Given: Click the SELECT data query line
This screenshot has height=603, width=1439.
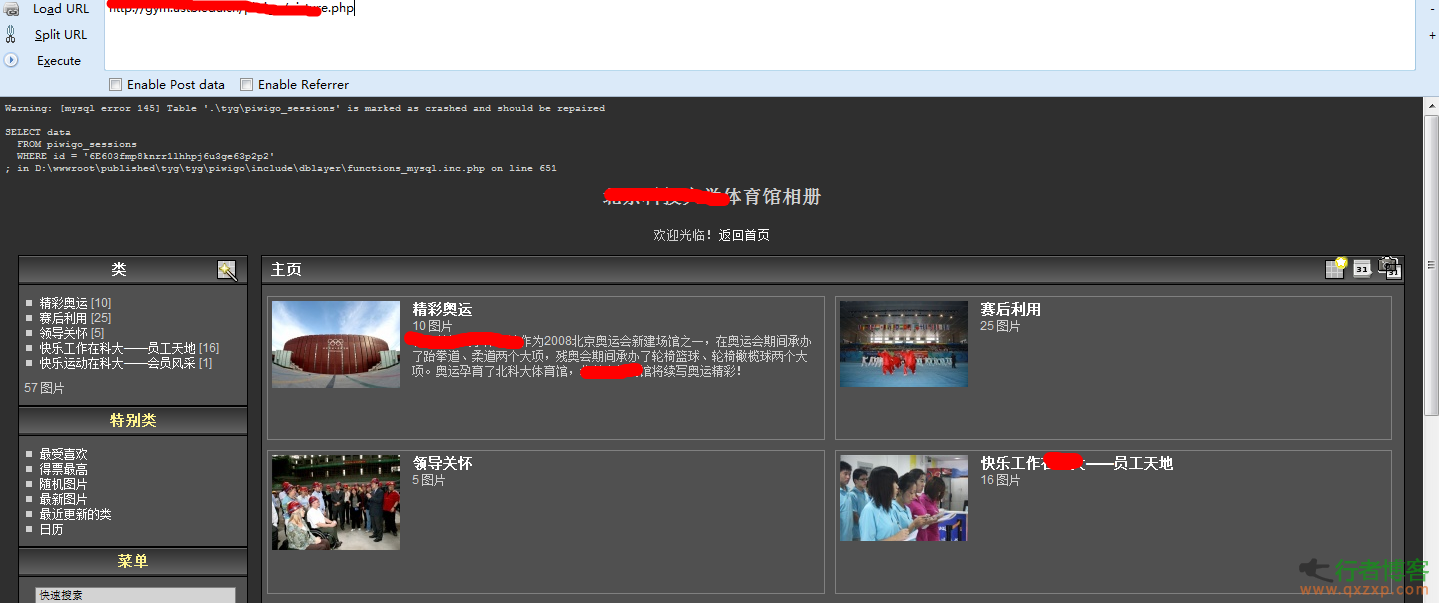Looking at the screenshot, I should click(x=38, y=132).
